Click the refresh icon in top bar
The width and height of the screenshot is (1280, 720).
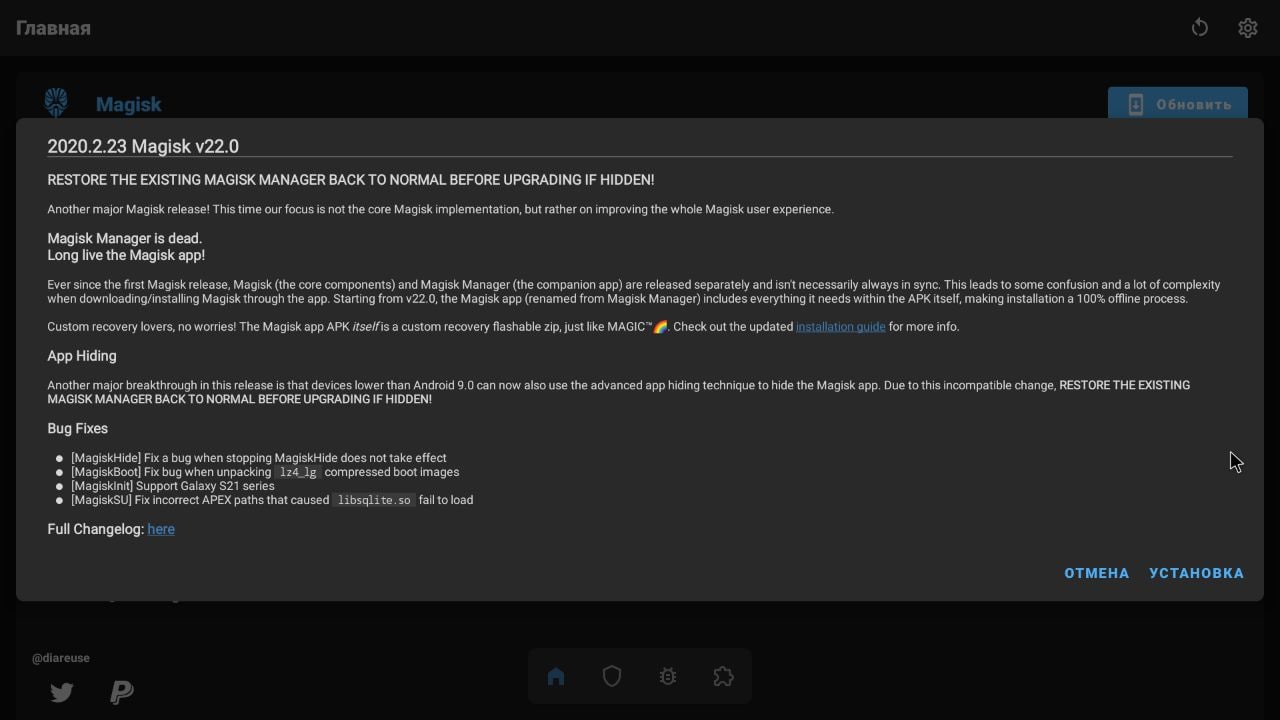pyautogui.click(x=1199, y=28)
